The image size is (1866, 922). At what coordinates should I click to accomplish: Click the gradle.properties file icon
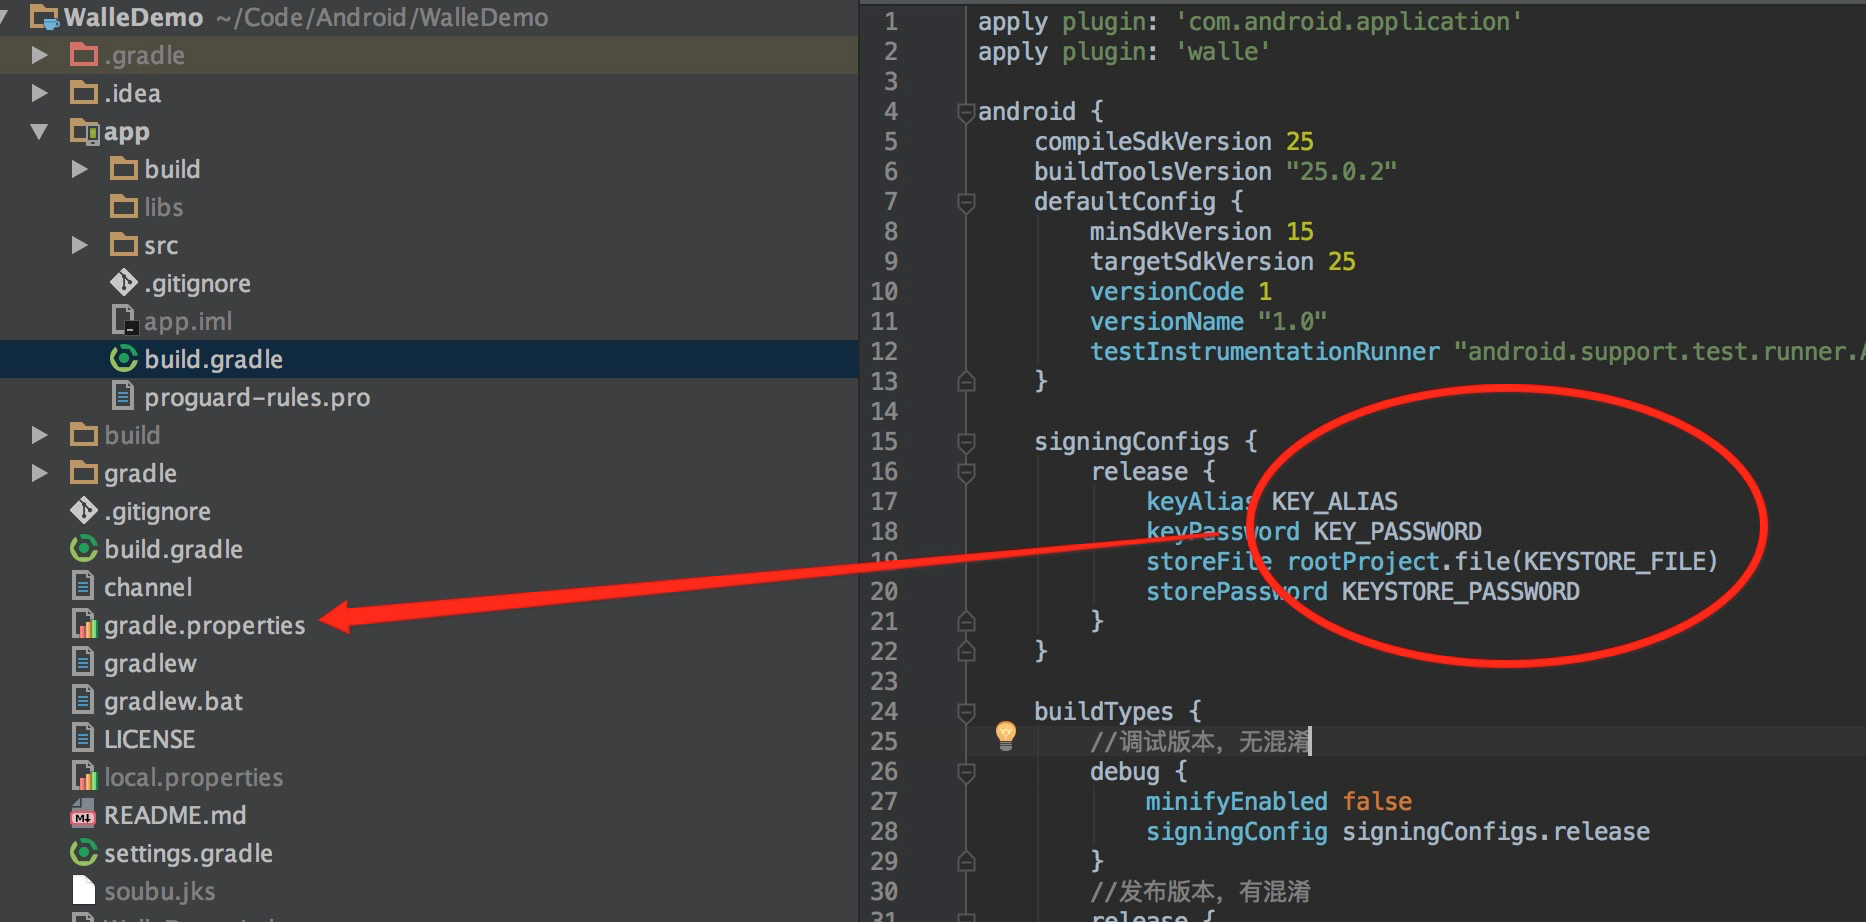[x=84, y=625]
